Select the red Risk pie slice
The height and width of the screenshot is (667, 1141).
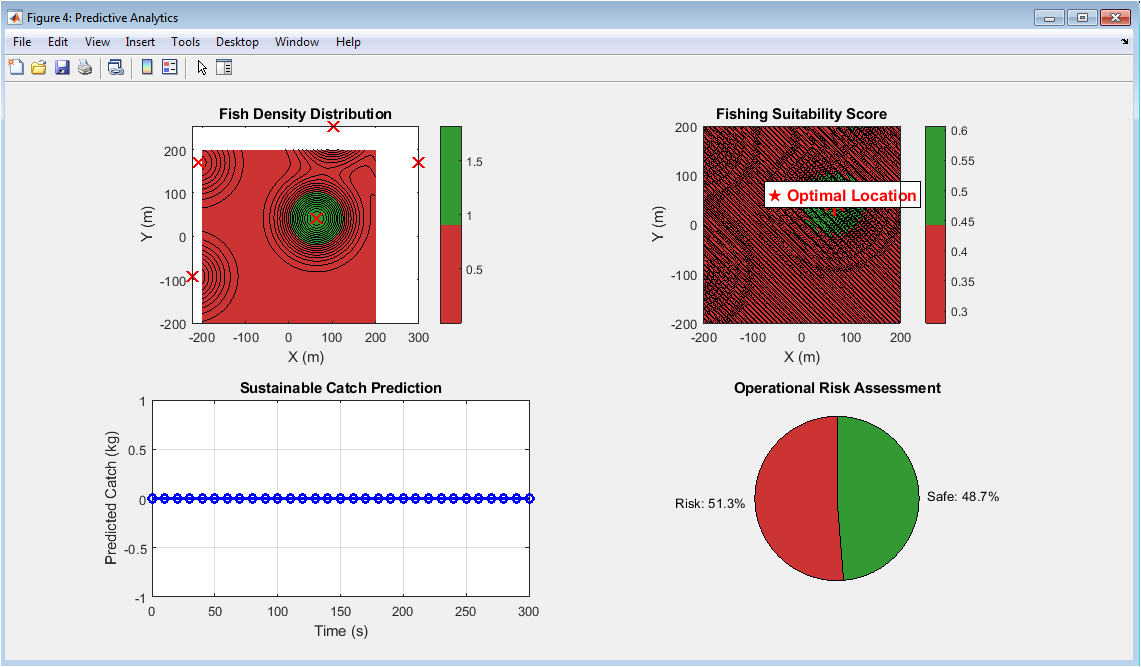pos(795,498)
